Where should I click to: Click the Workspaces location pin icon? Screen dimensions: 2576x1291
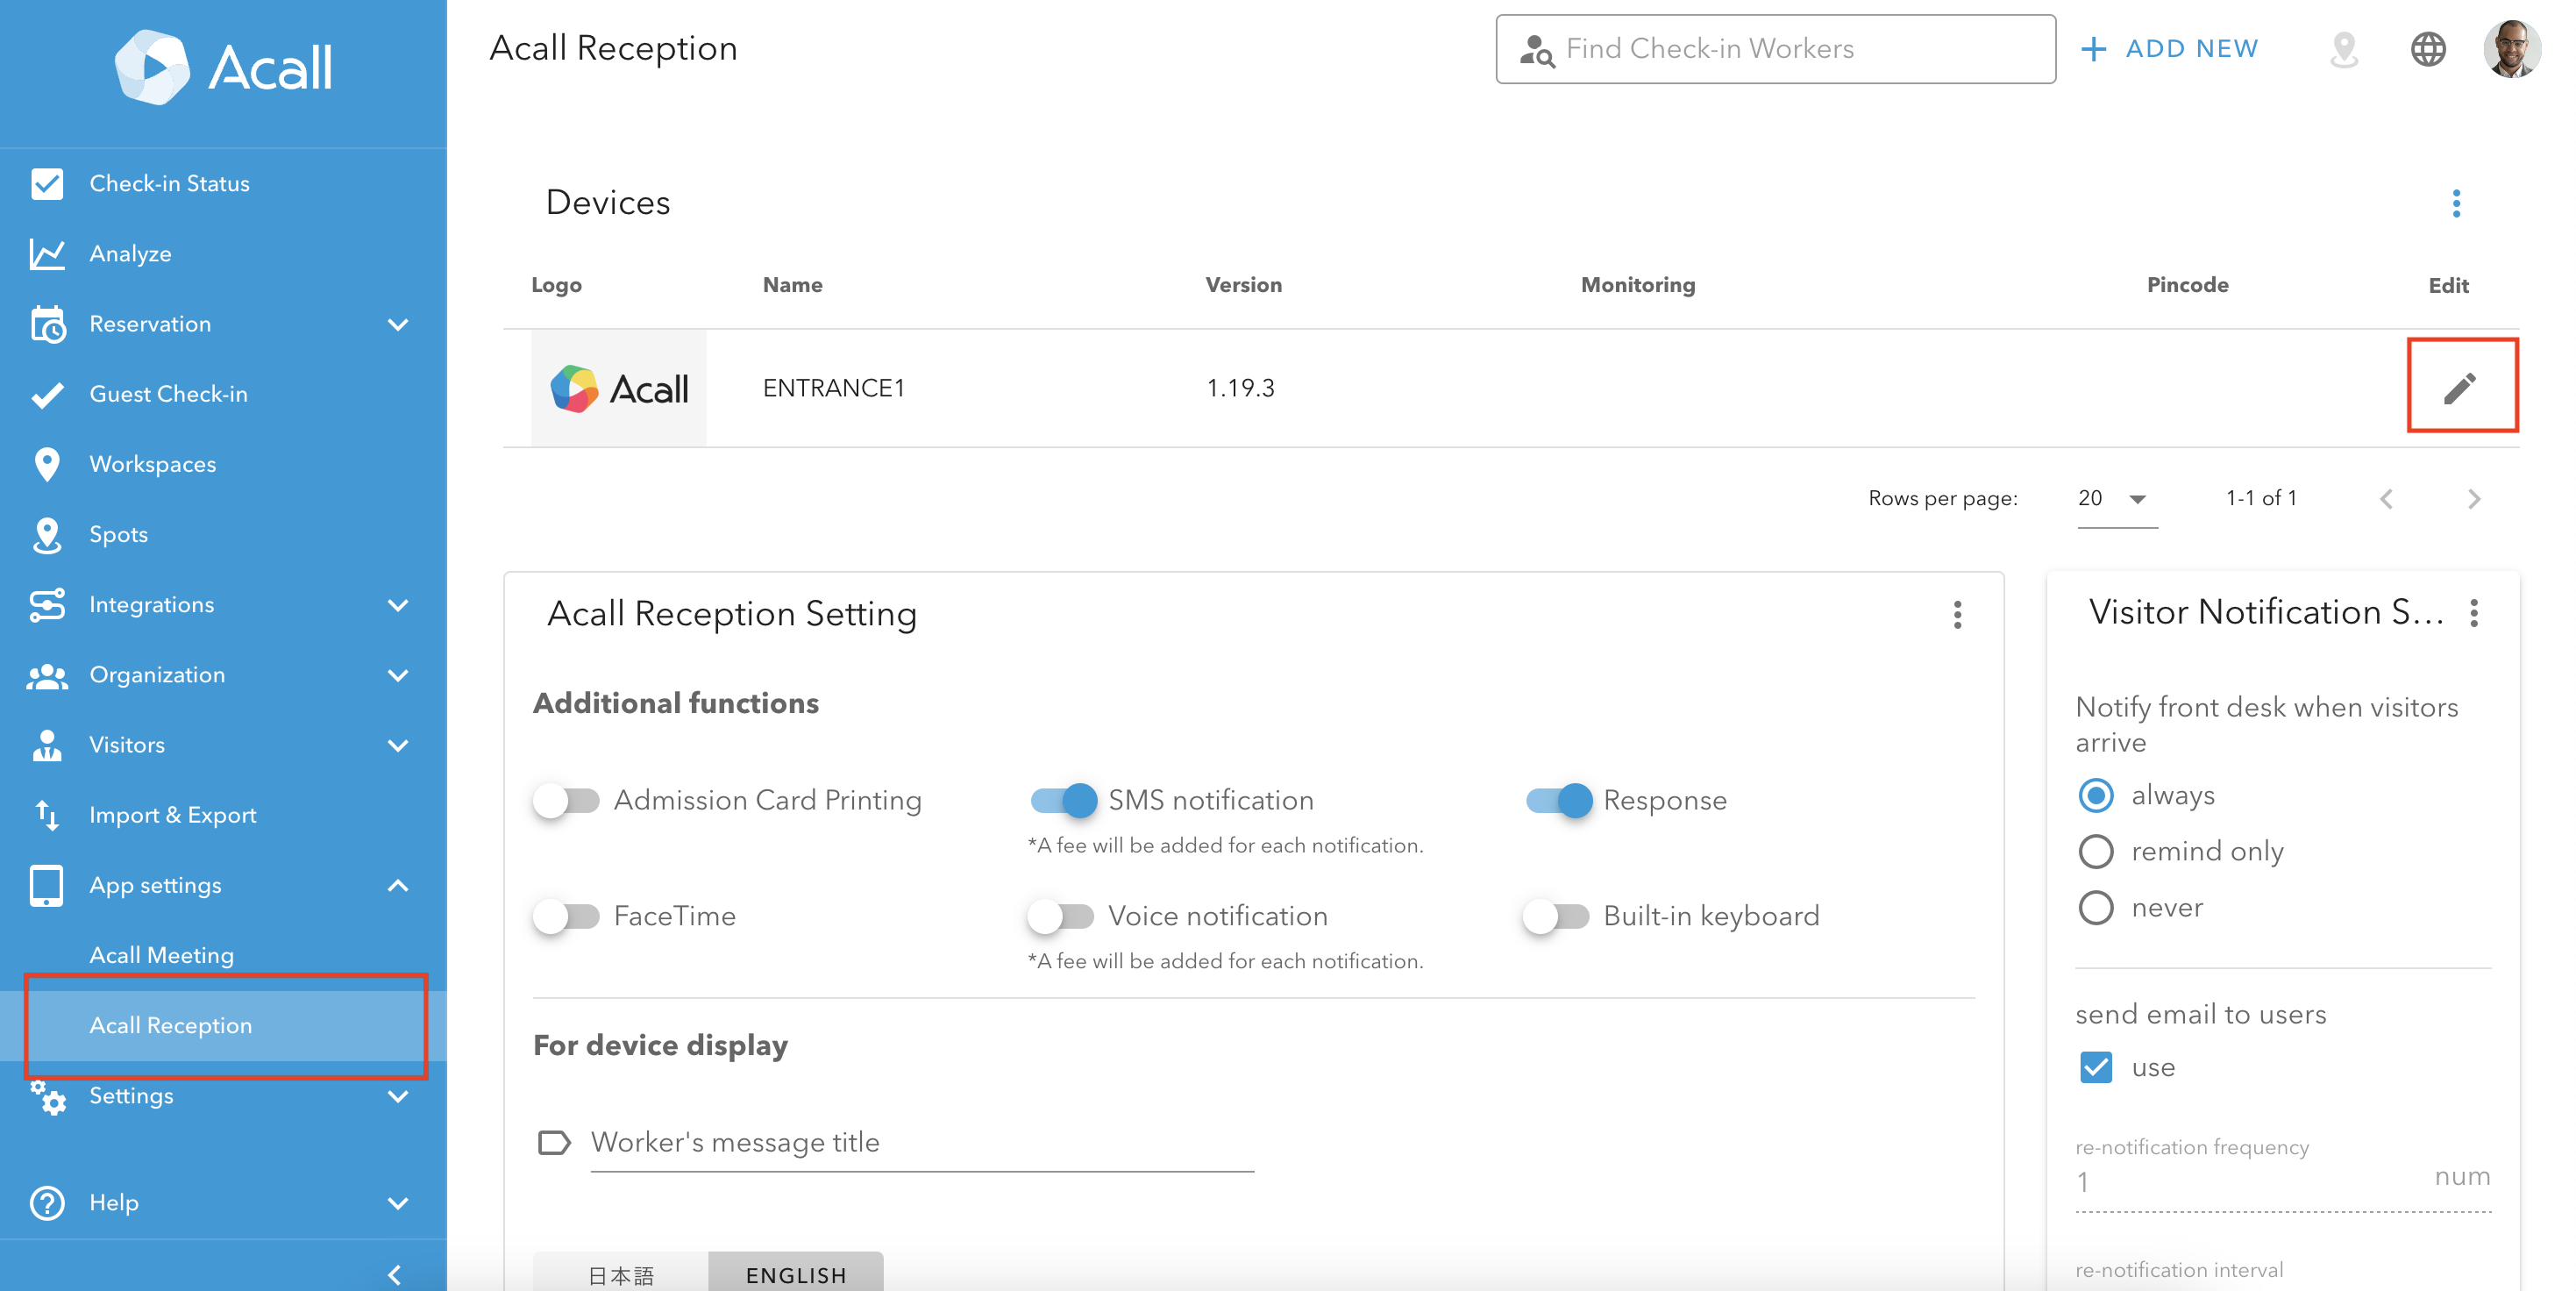coord(47,463)
